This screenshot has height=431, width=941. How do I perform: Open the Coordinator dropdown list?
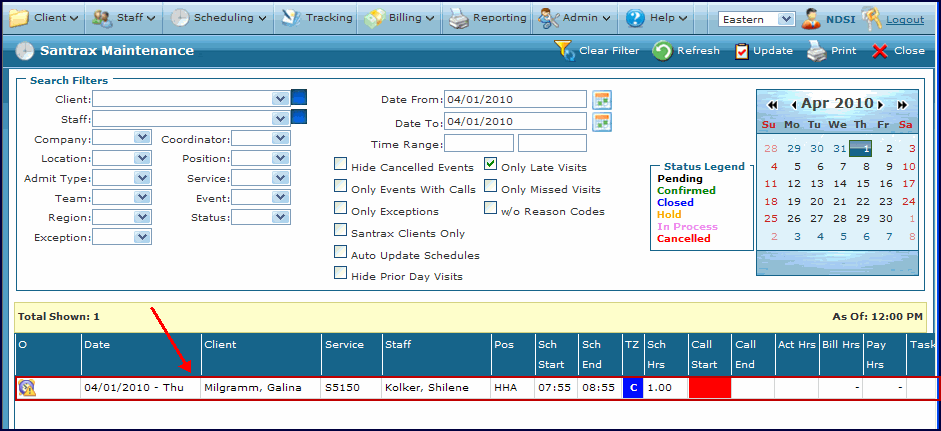click(x=281, y=138)
